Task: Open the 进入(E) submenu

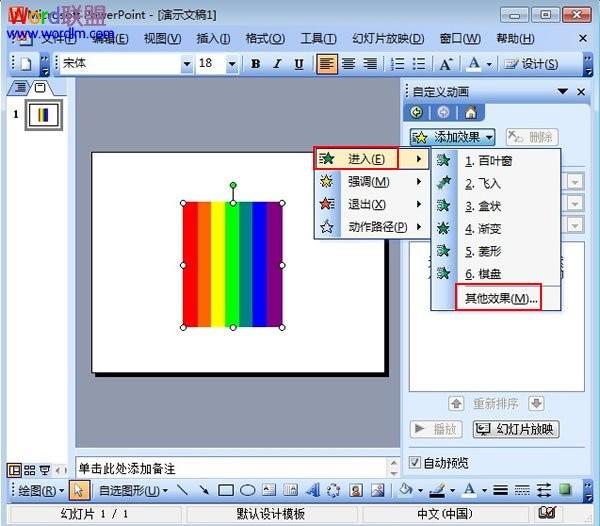Action: click(371, 158)
